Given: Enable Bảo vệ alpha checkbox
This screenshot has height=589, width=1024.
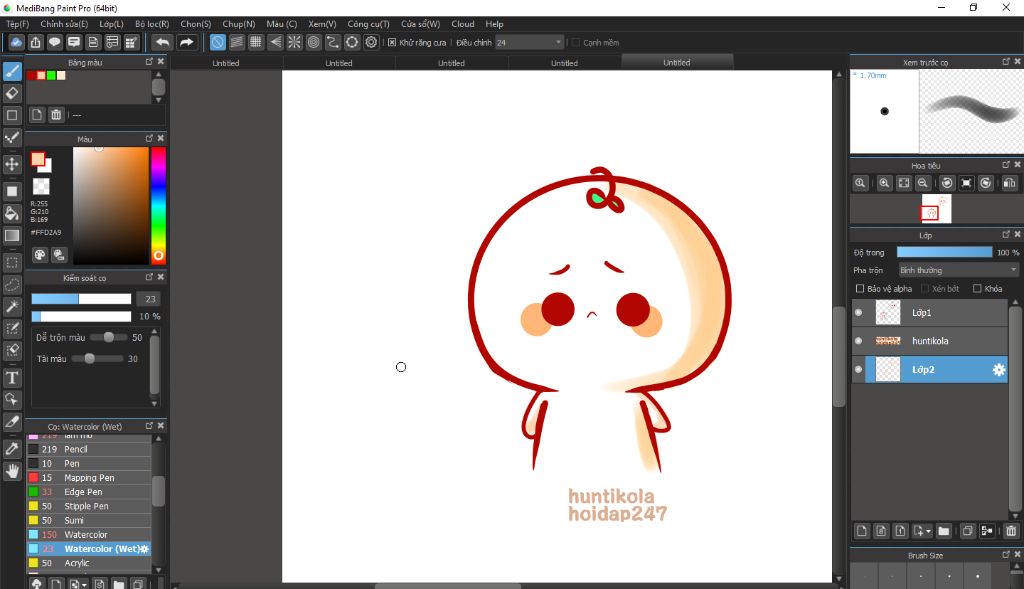Looking at the screenshot, I should (859, 289).
